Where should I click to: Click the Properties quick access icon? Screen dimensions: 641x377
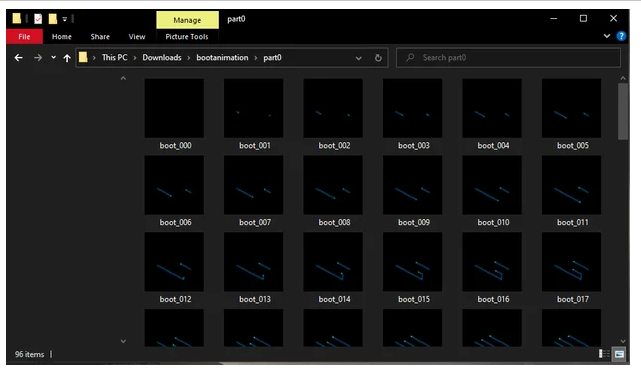(x=38, y=19)
